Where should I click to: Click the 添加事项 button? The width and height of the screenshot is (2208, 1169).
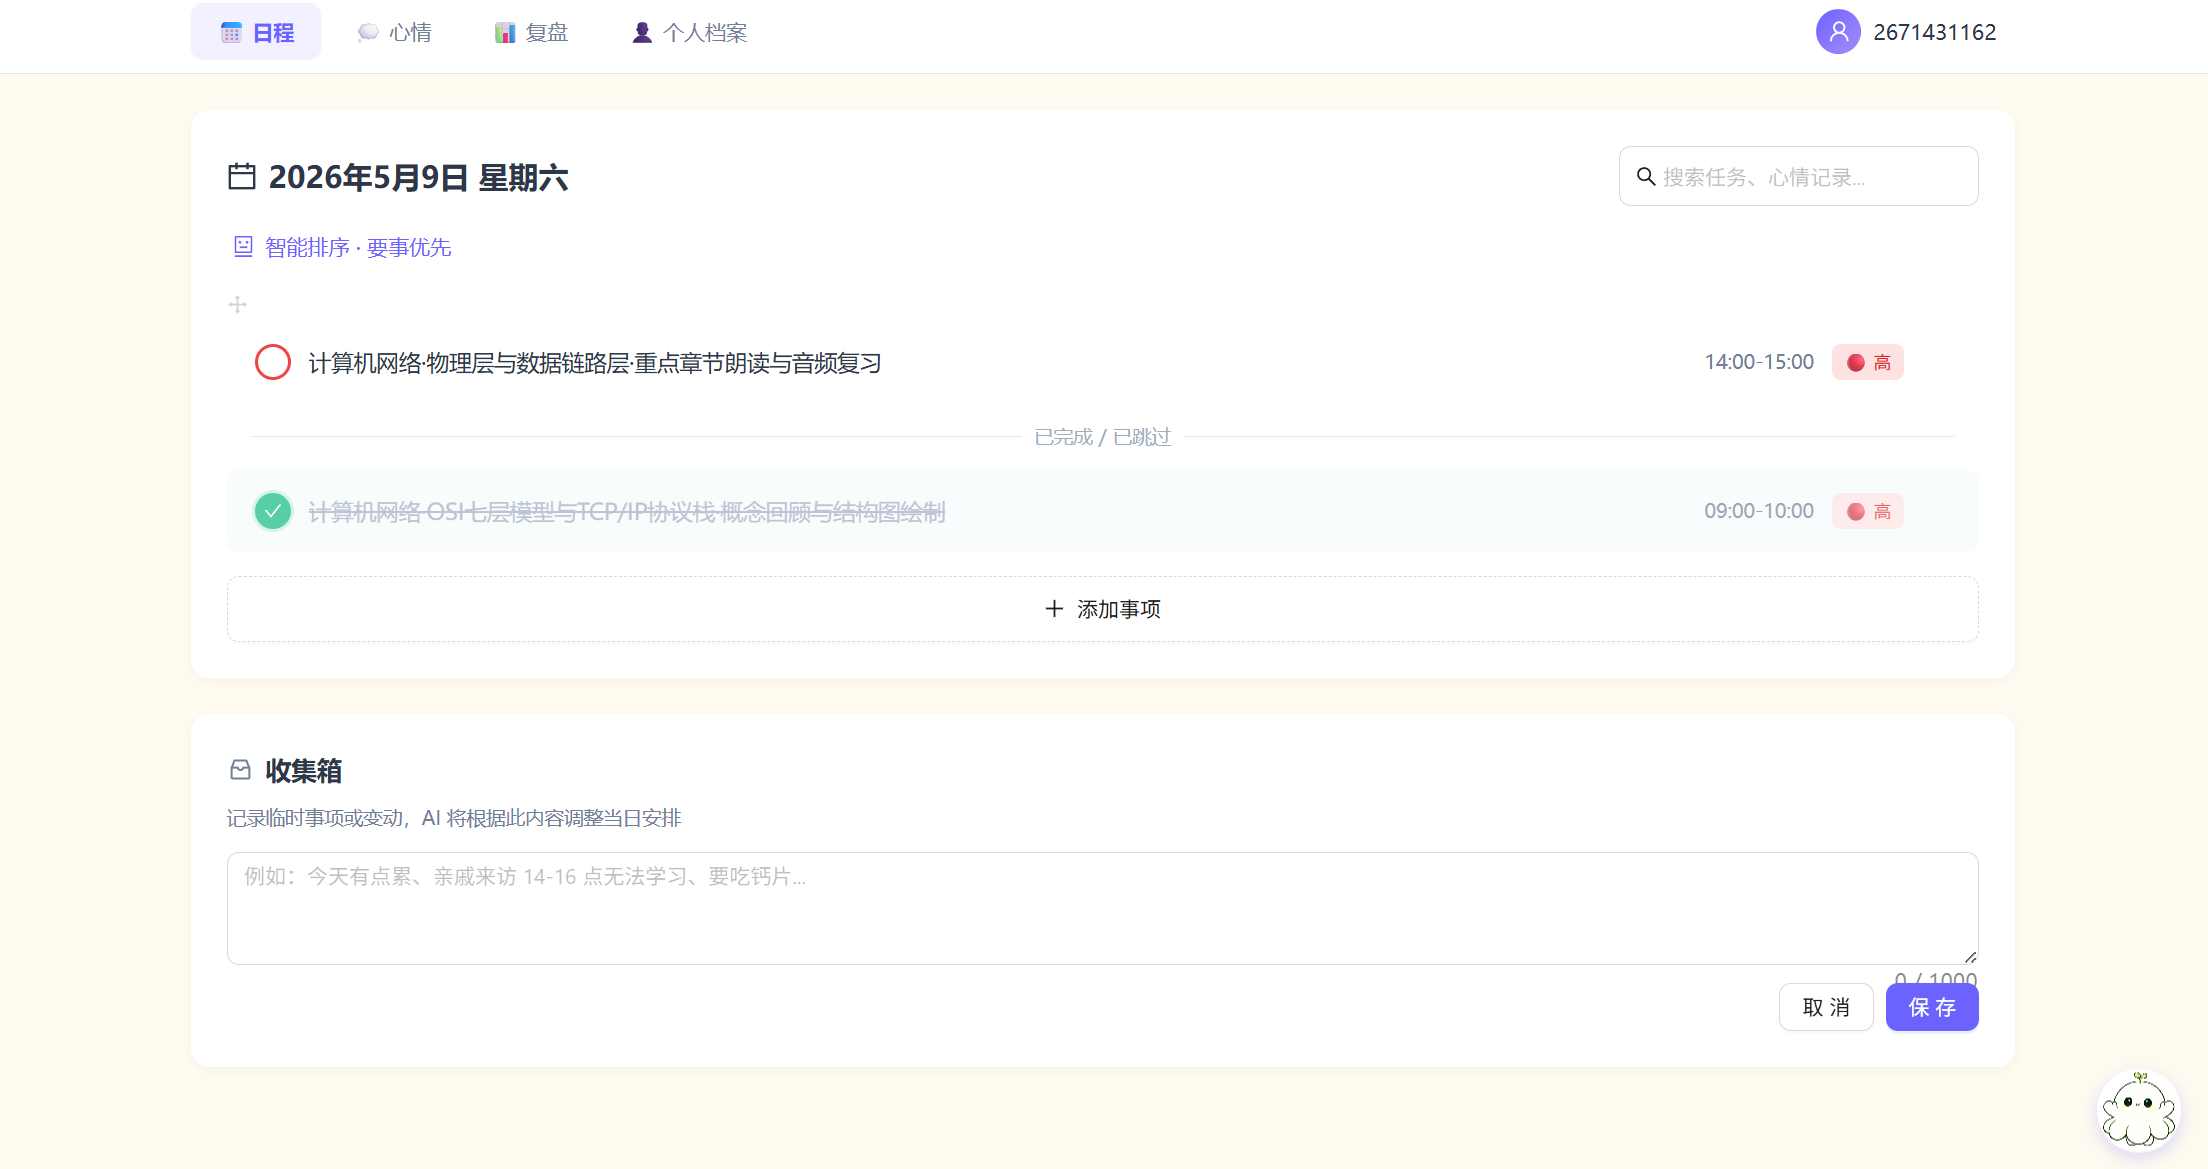(1102, 609)
